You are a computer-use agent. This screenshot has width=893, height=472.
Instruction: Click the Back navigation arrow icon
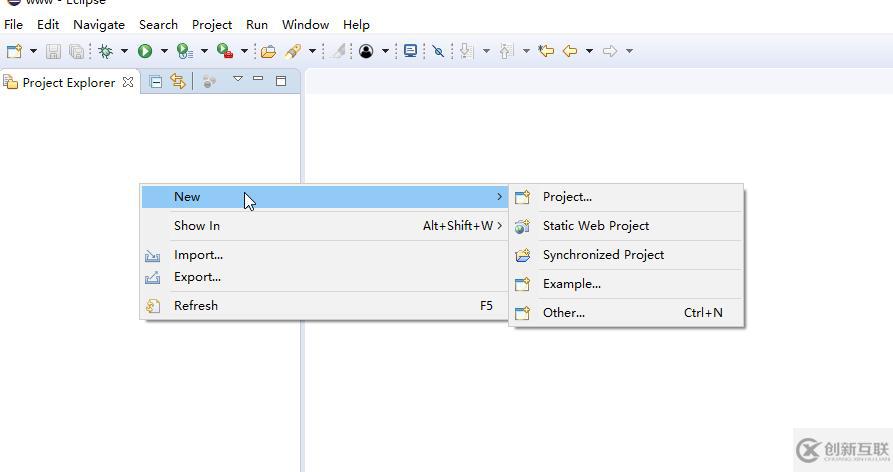pyautogui.click(x=570, y=51)
